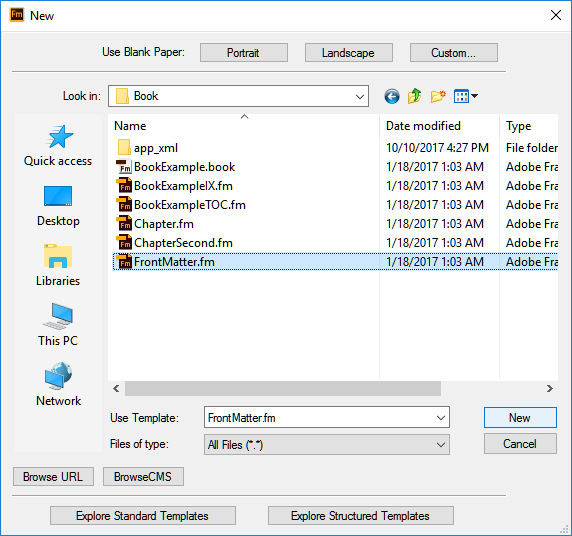572x536 pixels.
Task: Open Quick access in the places bar
Action: coord(58,146)
